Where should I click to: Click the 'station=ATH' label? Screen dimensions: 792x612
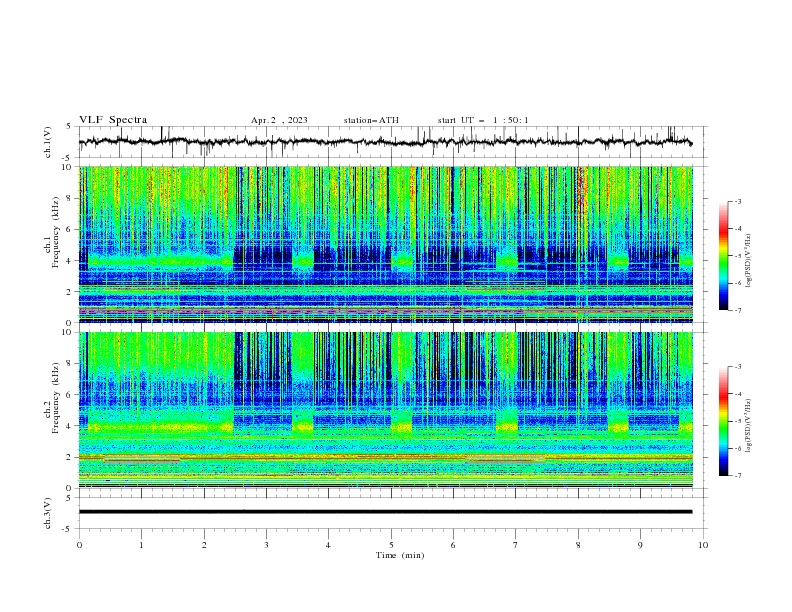[371, 120]
